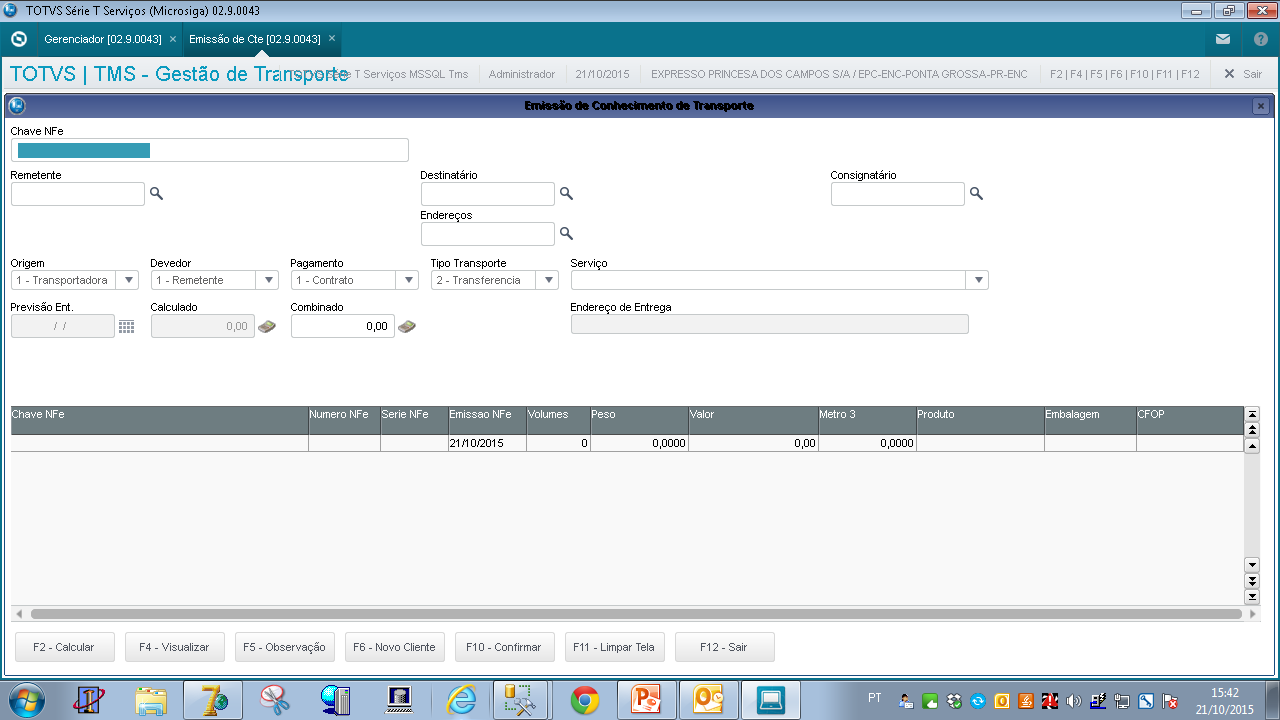
Task: Switch to the Emissão de Cte tab
Action: (x=255, y=39)
